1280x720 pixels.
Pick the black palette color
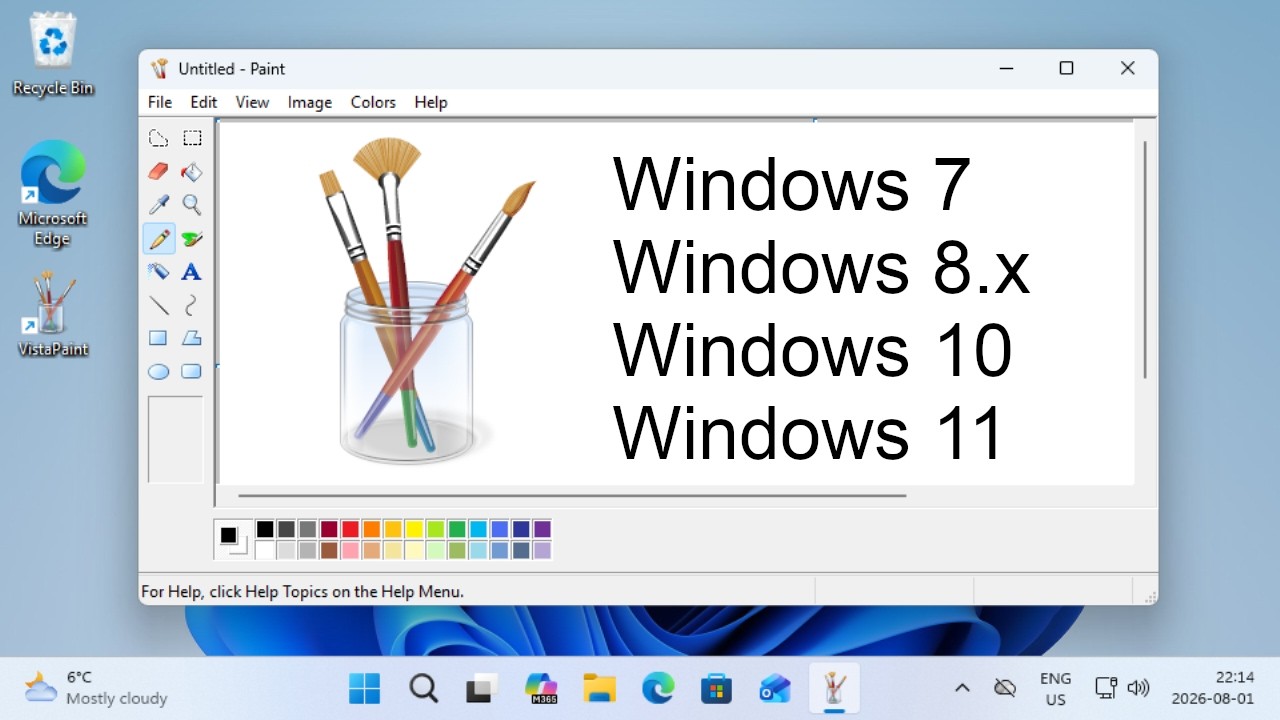(265, 529)
